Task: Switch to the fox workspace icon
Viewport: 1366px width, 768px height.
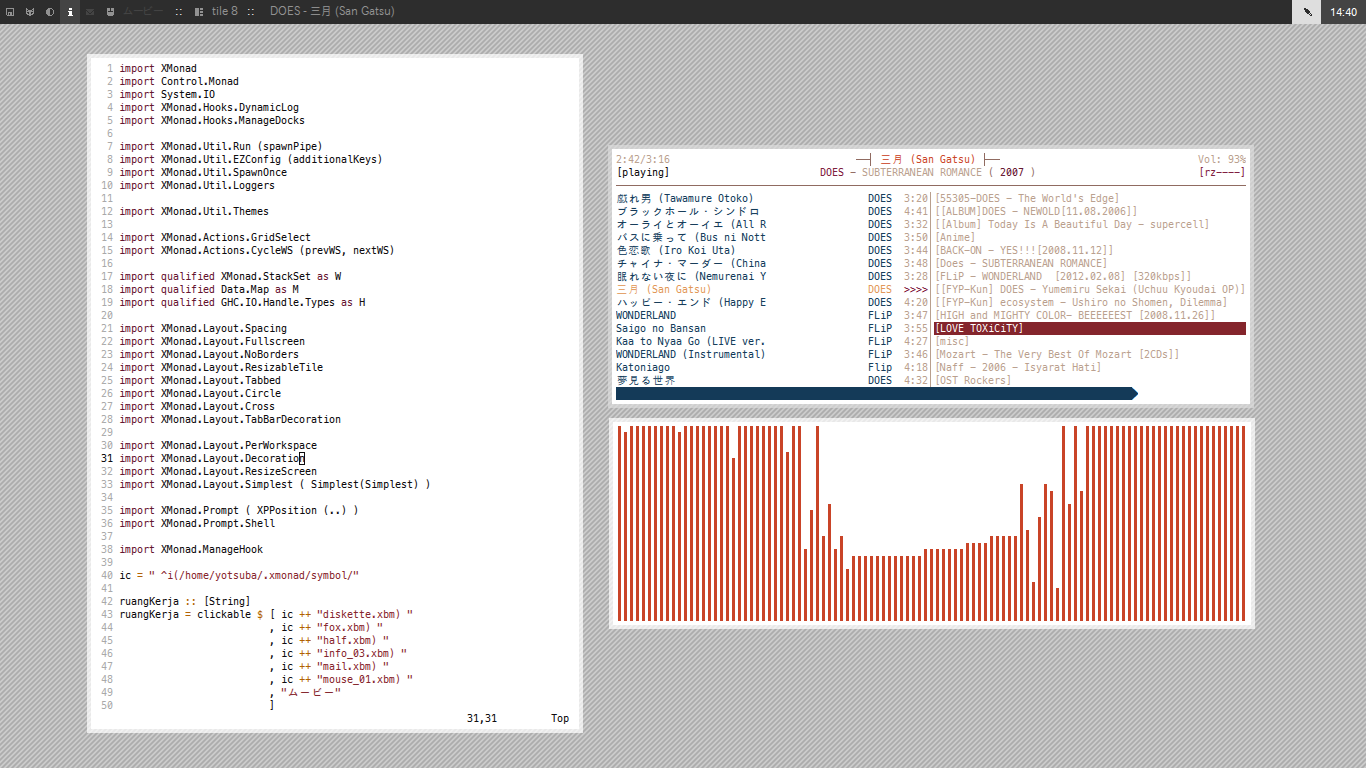Action: click(30, 12)
